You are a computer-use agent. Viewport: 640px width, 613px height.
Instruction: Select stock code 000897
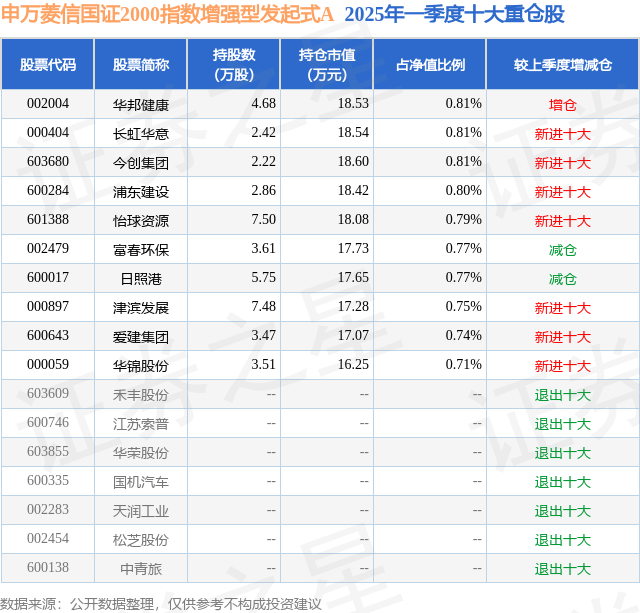pos(48,306)
